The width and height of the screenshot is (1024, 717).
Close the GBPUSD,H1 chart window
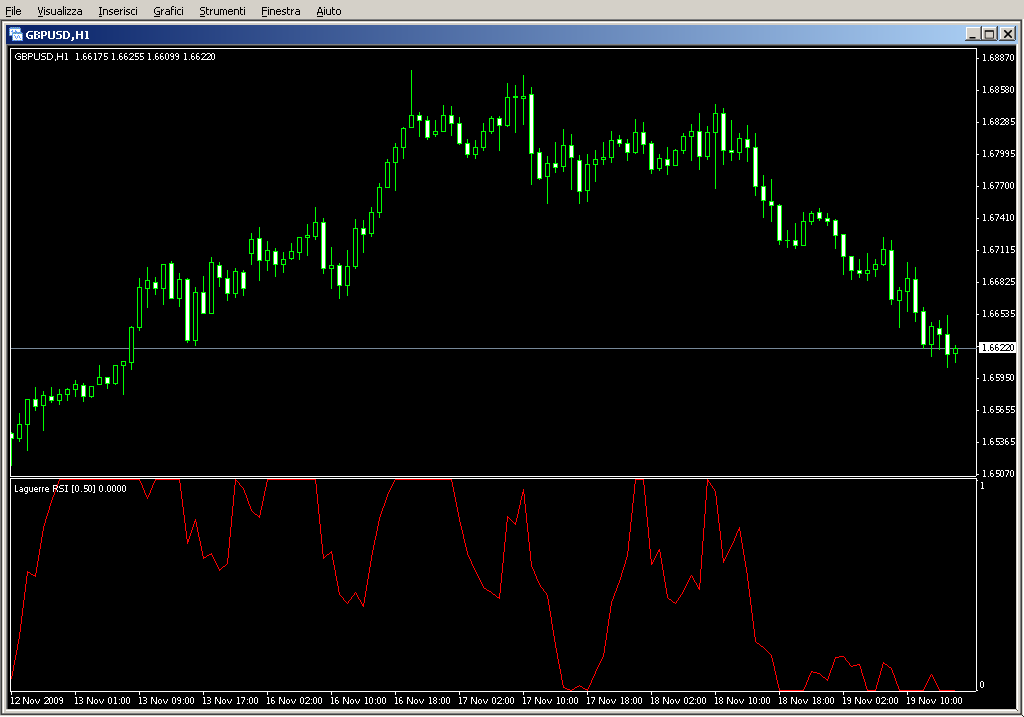pos(1008,34)
